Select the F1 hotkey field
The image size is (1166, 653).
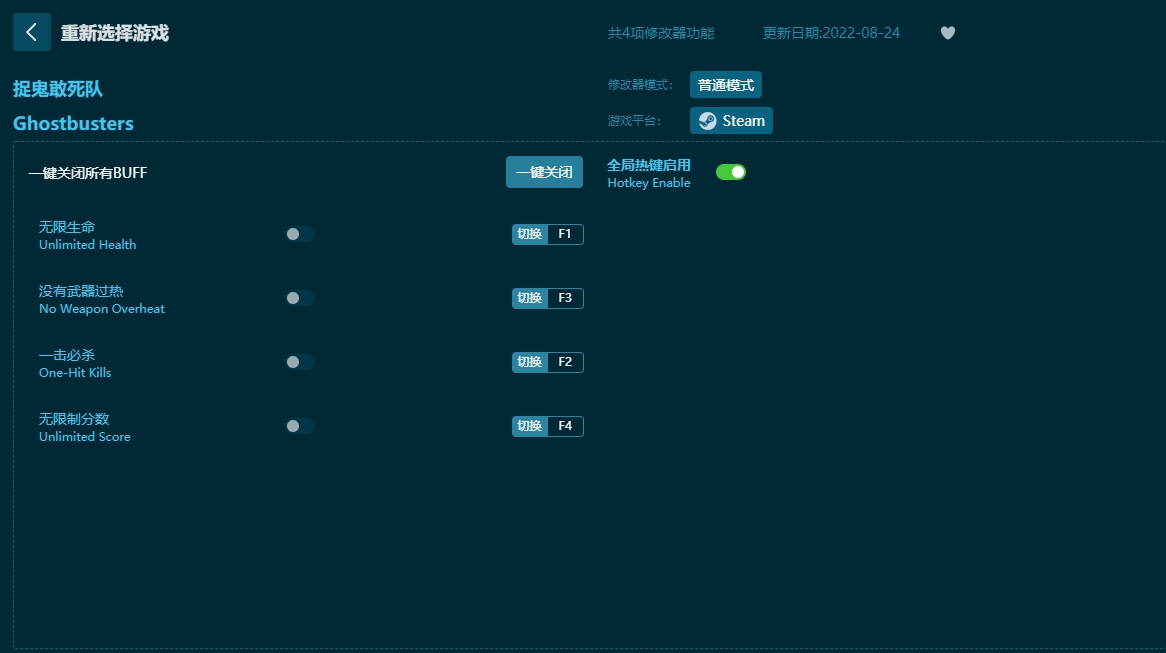pyautogui.click(x=565, y=234)
